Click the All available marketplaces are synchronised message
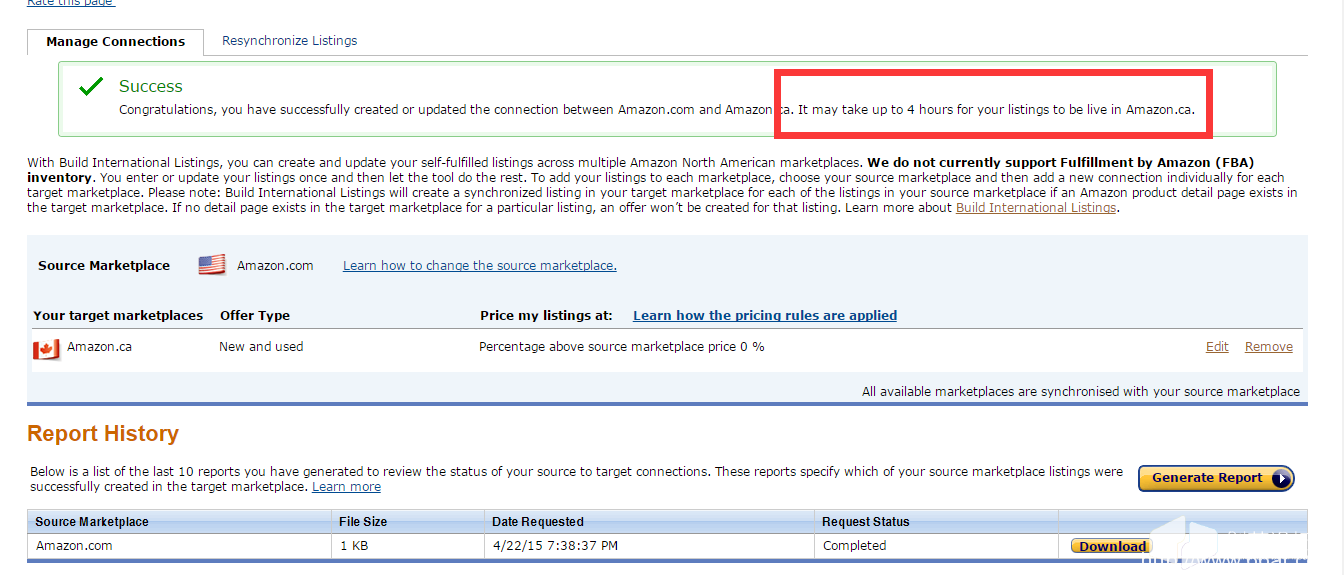1344x575 pixels. [x=1081, y=392]
